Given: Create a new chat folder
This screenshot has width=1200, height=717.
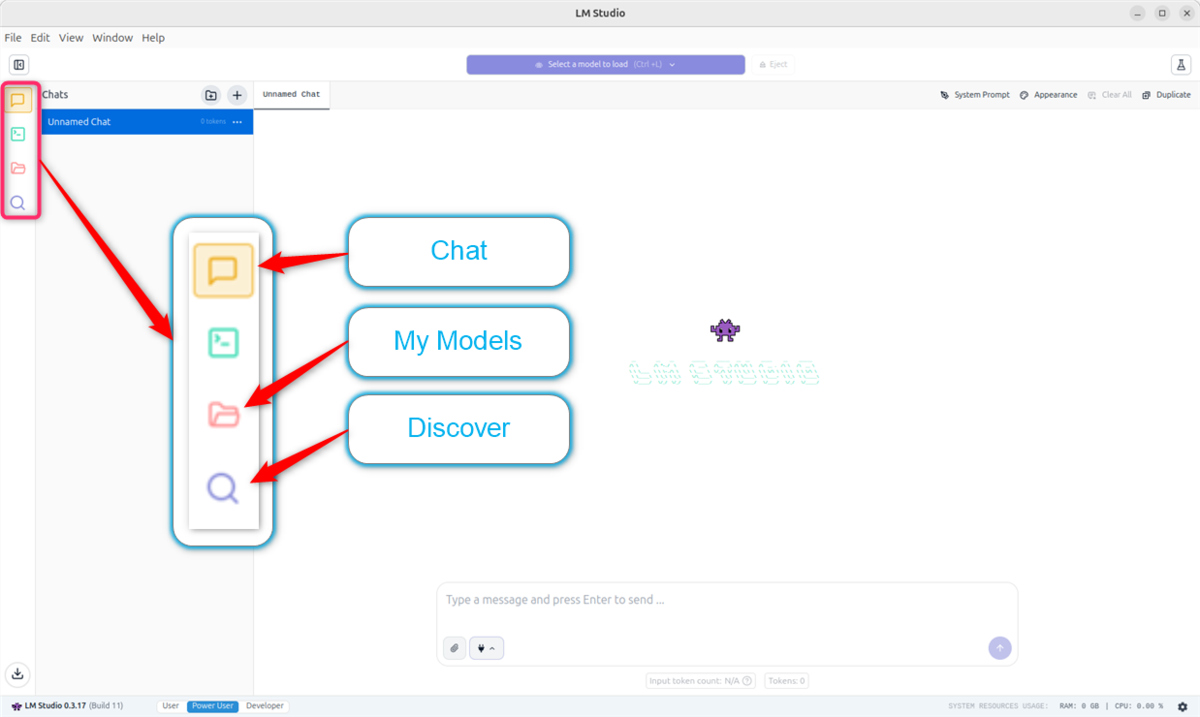Looking at the screenshot, I should coord(211,95).
